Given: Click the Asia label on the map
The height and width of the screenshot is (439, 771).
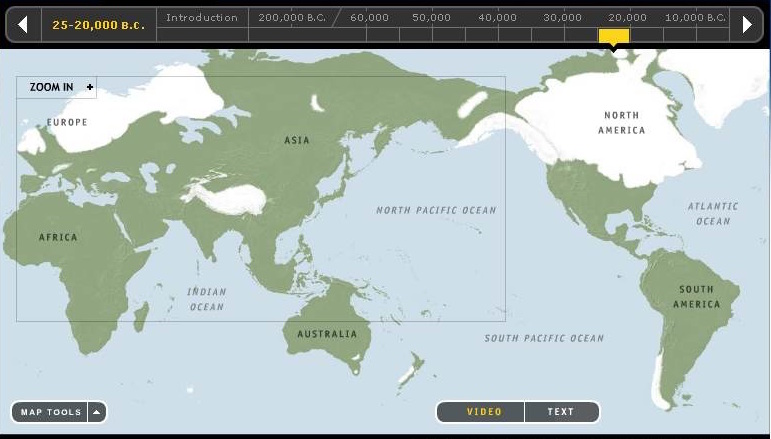Looking at the screenshot, I should pyautogui.click(x=297, y=140).
